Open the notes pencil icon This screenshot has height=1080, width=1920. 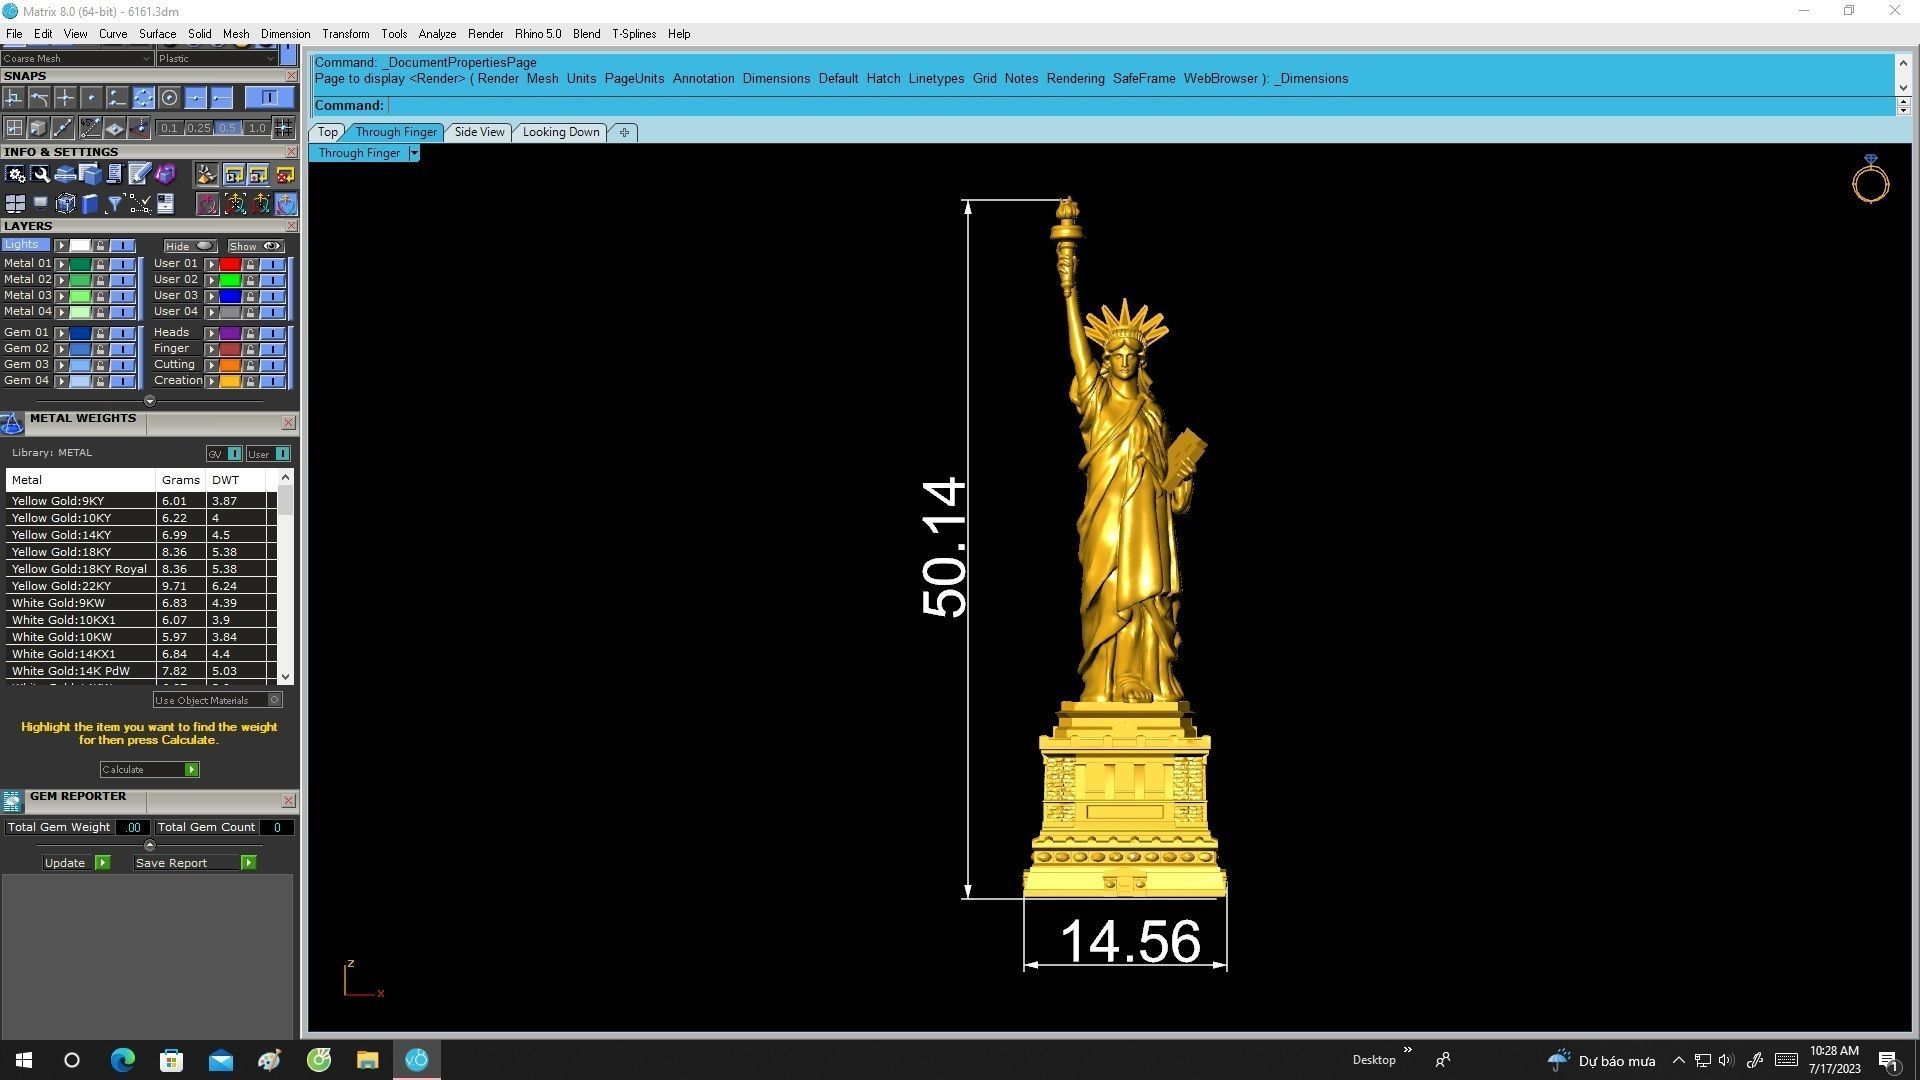click(139, 174)
